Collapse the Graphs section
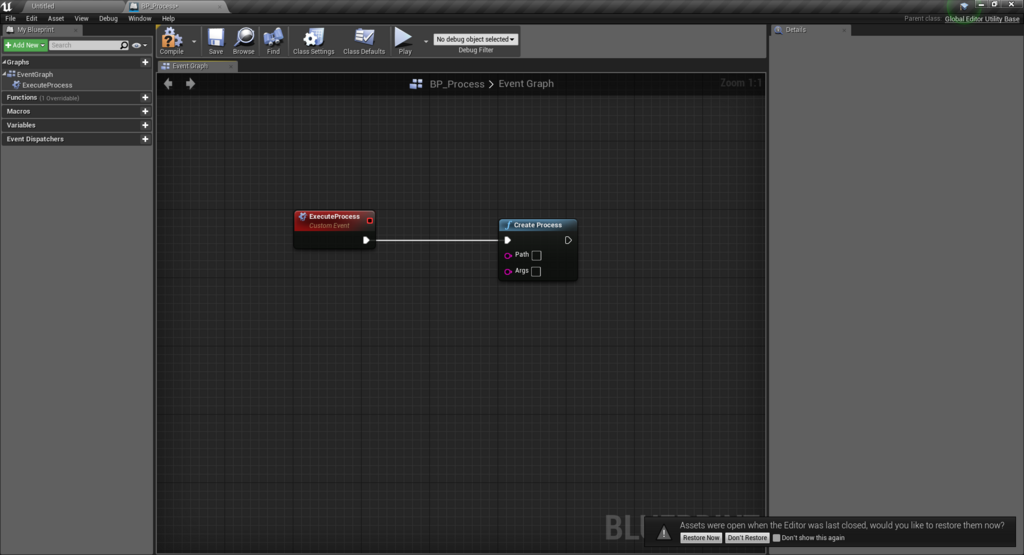Viewport: 1024px width, 555px height. click(x=4, y=62)
